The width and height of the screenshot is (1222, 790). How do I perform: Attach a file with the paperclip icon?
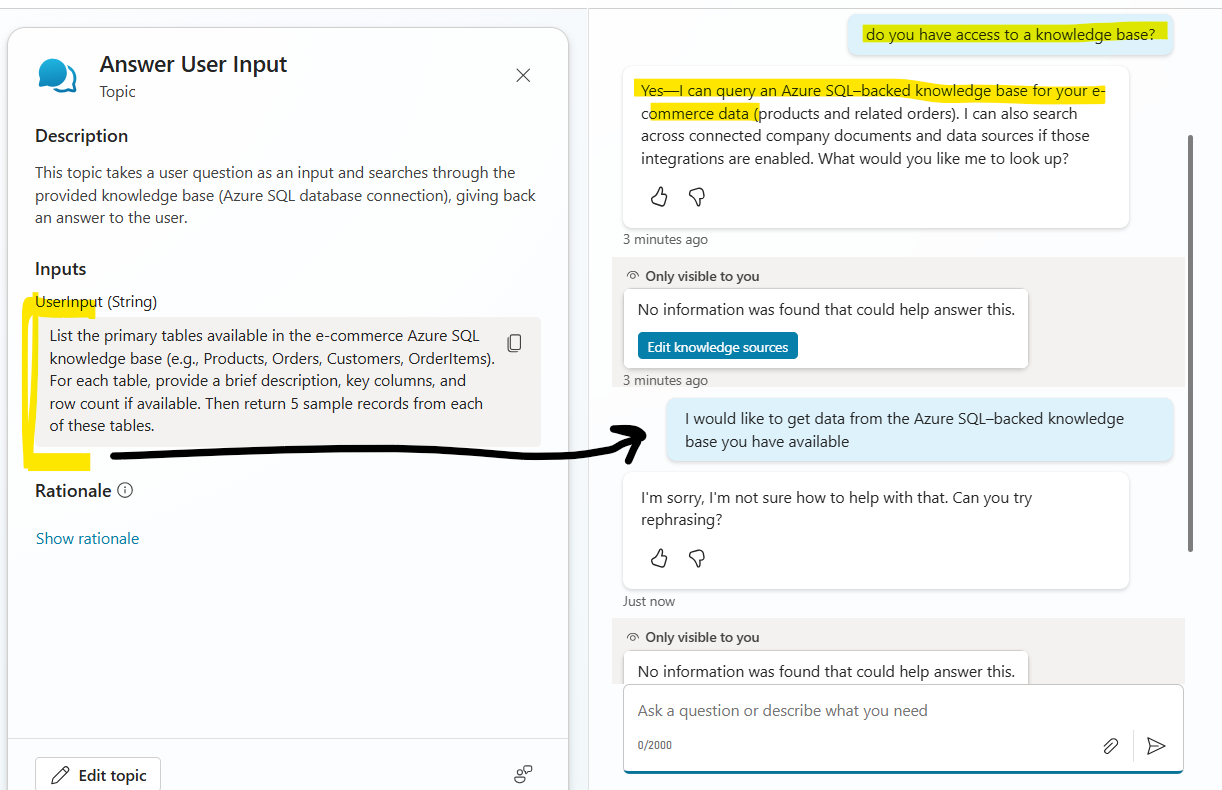[1110, 746]
